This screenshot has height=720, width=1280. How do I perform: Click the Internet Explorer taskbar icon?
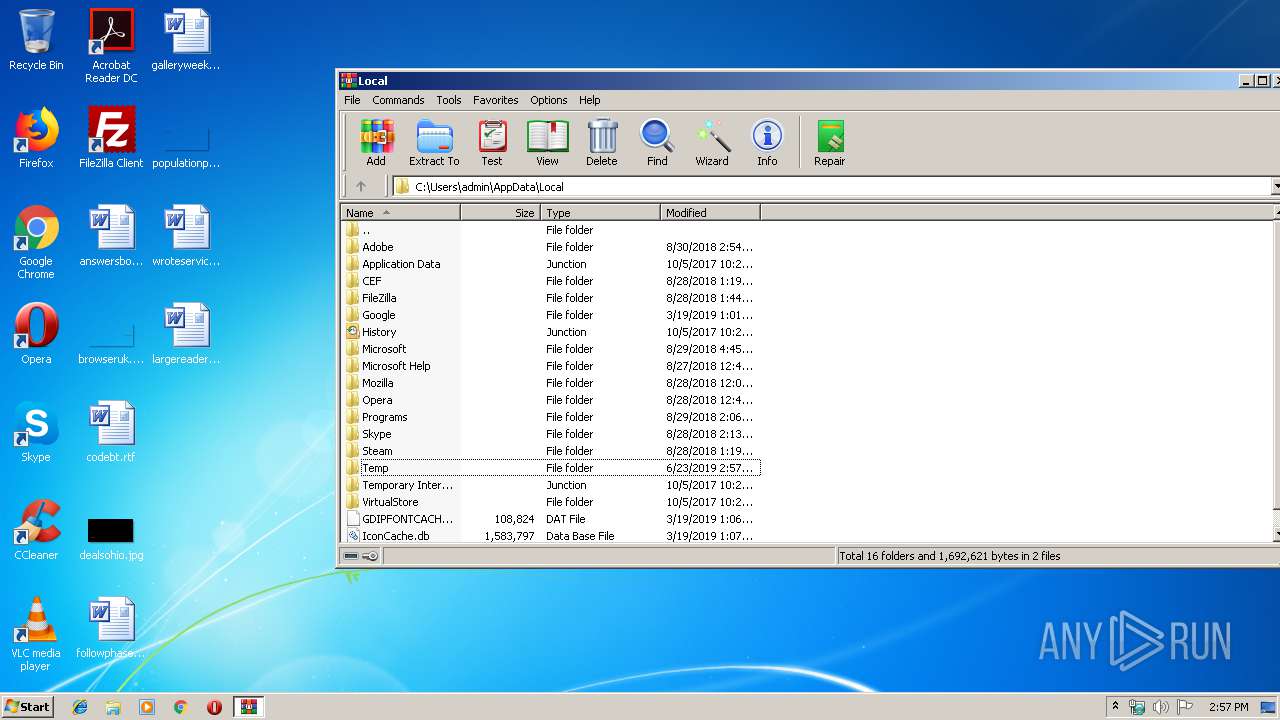[x=80, y=707]
